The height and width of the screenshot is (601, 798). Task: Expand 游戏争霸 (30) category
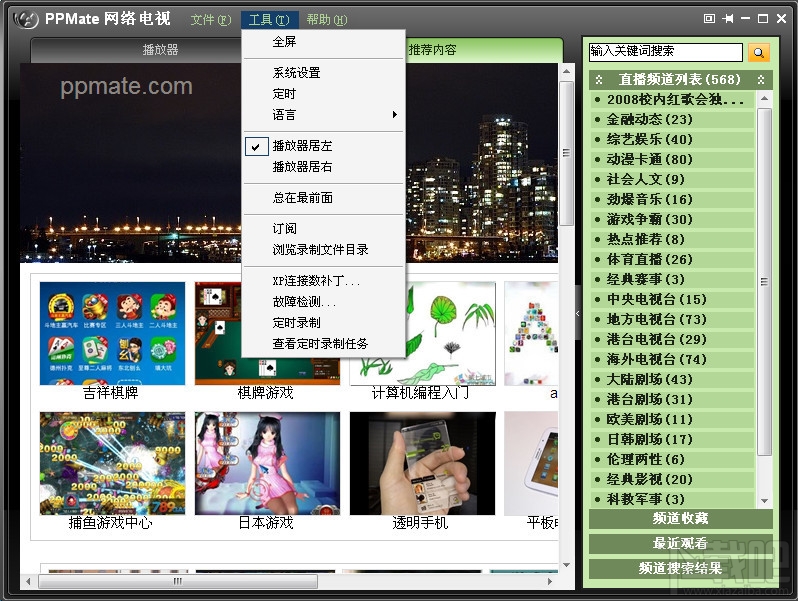coord(673,219)
